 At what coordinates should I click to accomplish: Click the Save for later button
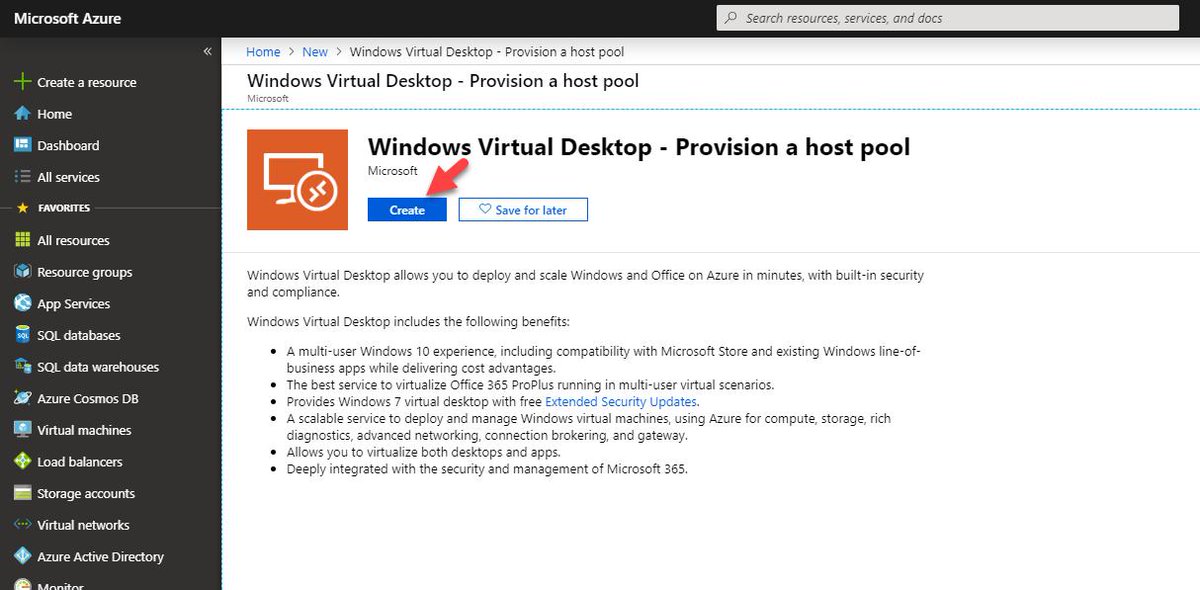(523, 210)
